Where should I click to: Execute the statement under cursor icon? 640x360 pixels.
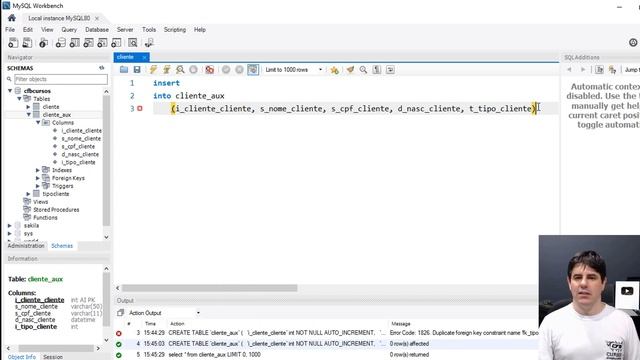coord(167,70)
